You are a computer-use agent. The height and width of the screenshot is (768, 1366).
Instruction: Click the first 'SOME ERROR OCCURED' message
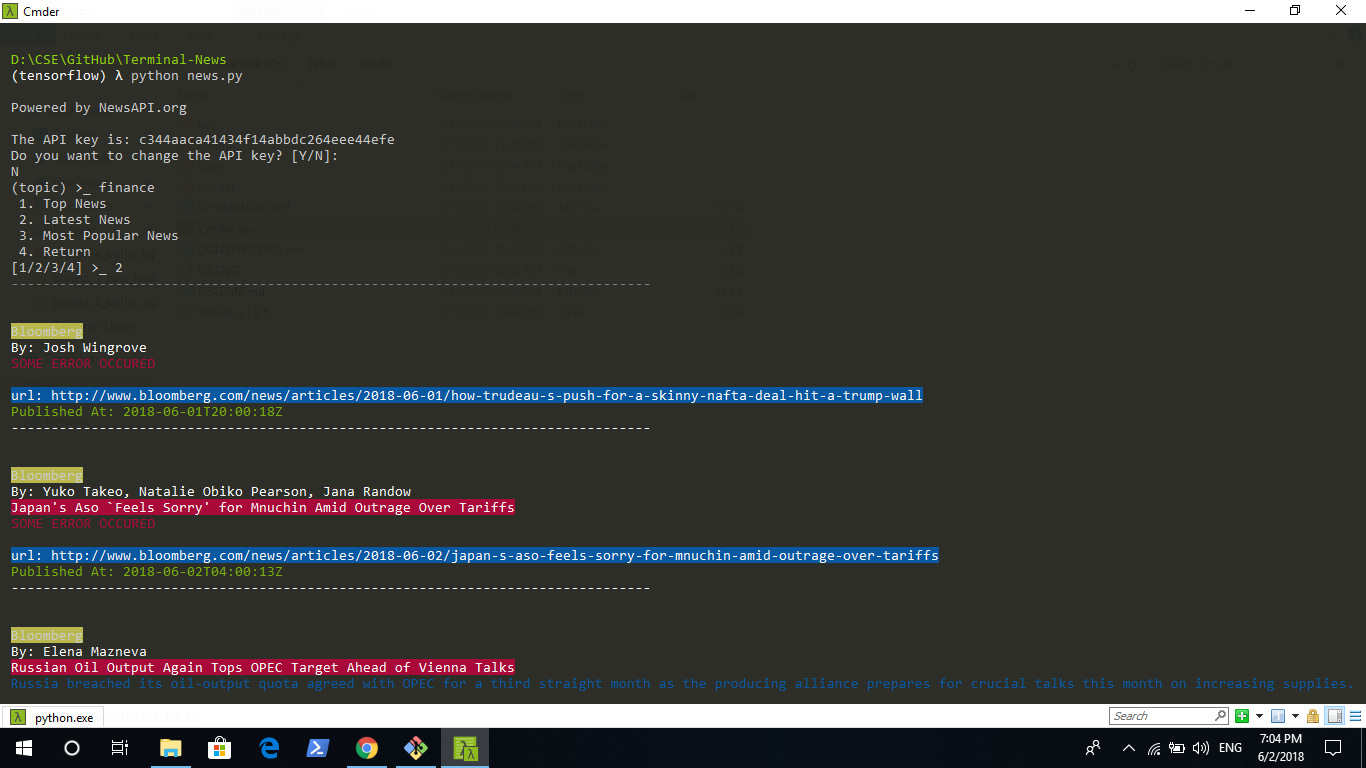coord(83,364)
